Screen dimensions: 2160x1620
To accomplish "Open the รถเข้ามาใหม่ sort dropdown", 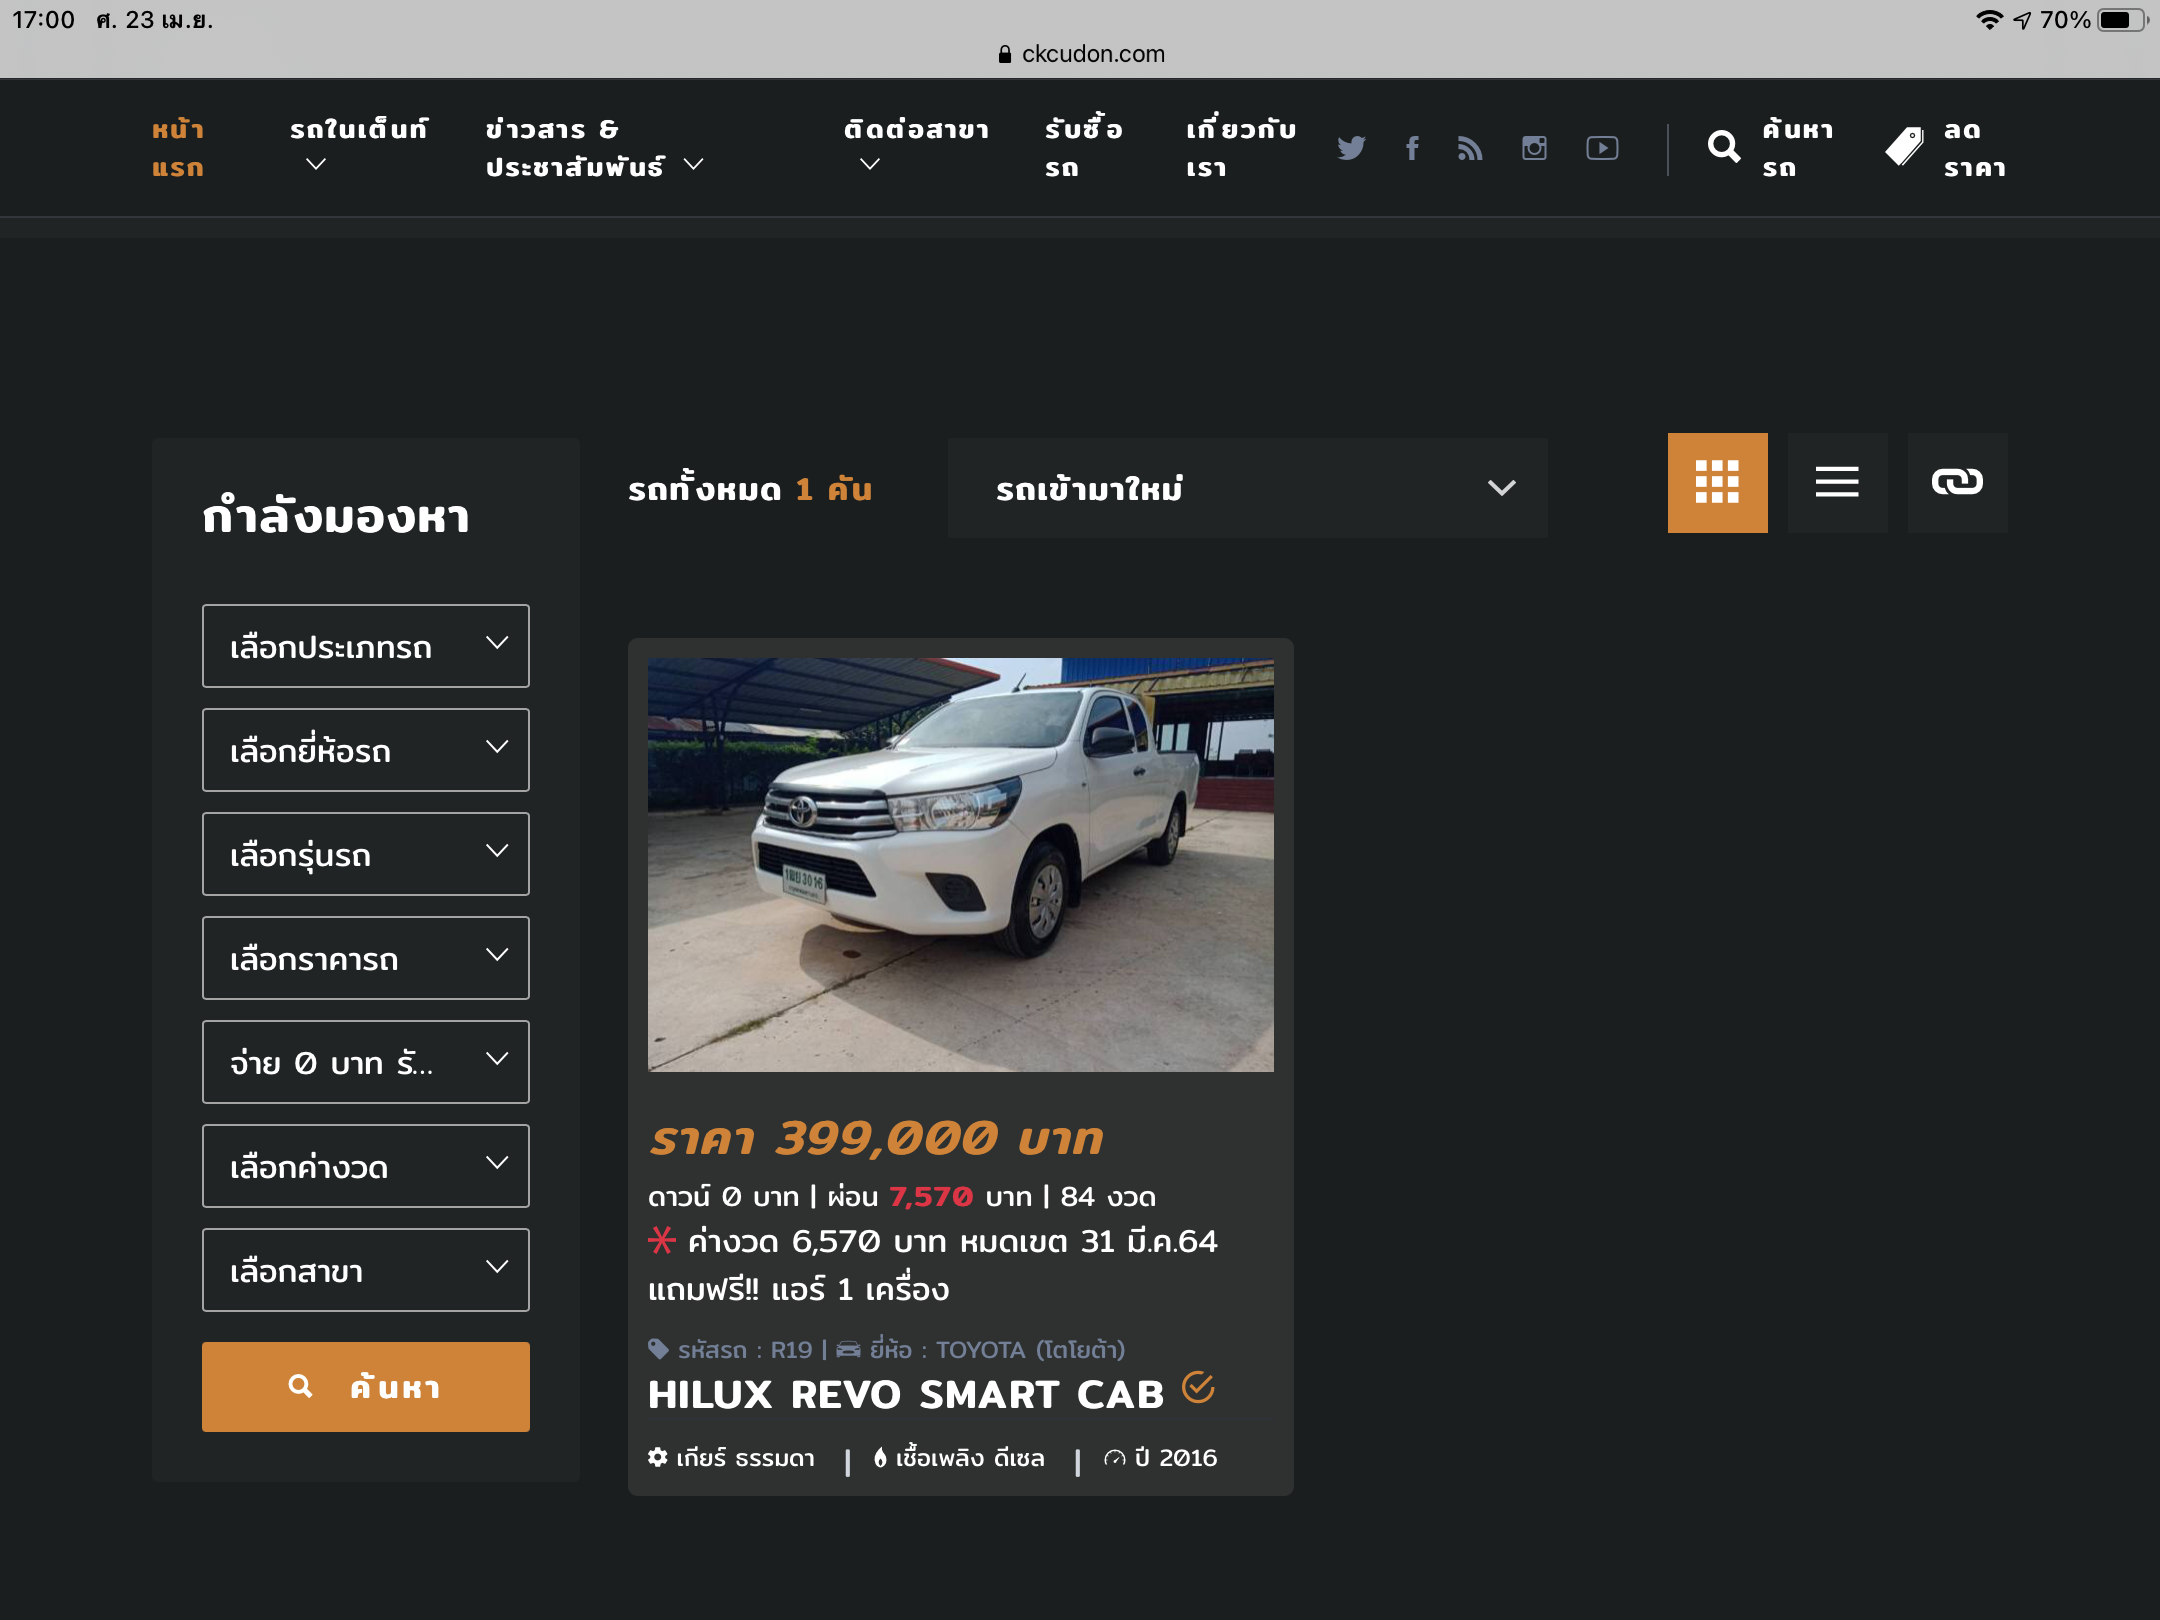I will [1247, 488].
